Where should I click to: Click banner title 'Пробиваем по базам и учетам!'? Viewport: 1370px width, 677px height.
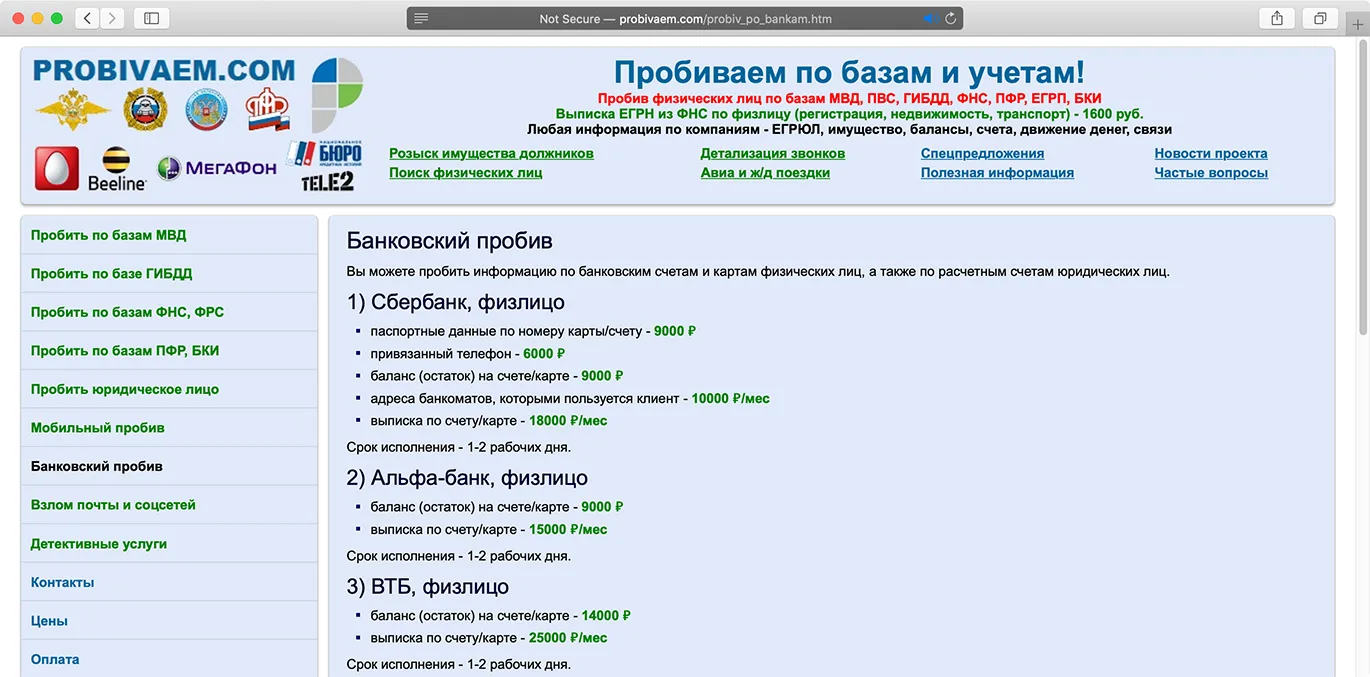tap(849, 72)
